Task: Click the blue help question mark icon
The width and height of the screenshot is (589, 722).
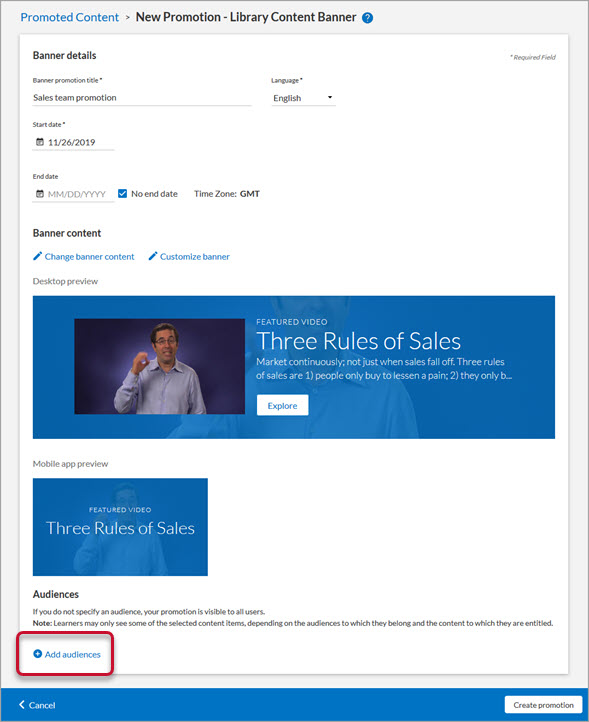Action: coord(367,18)
